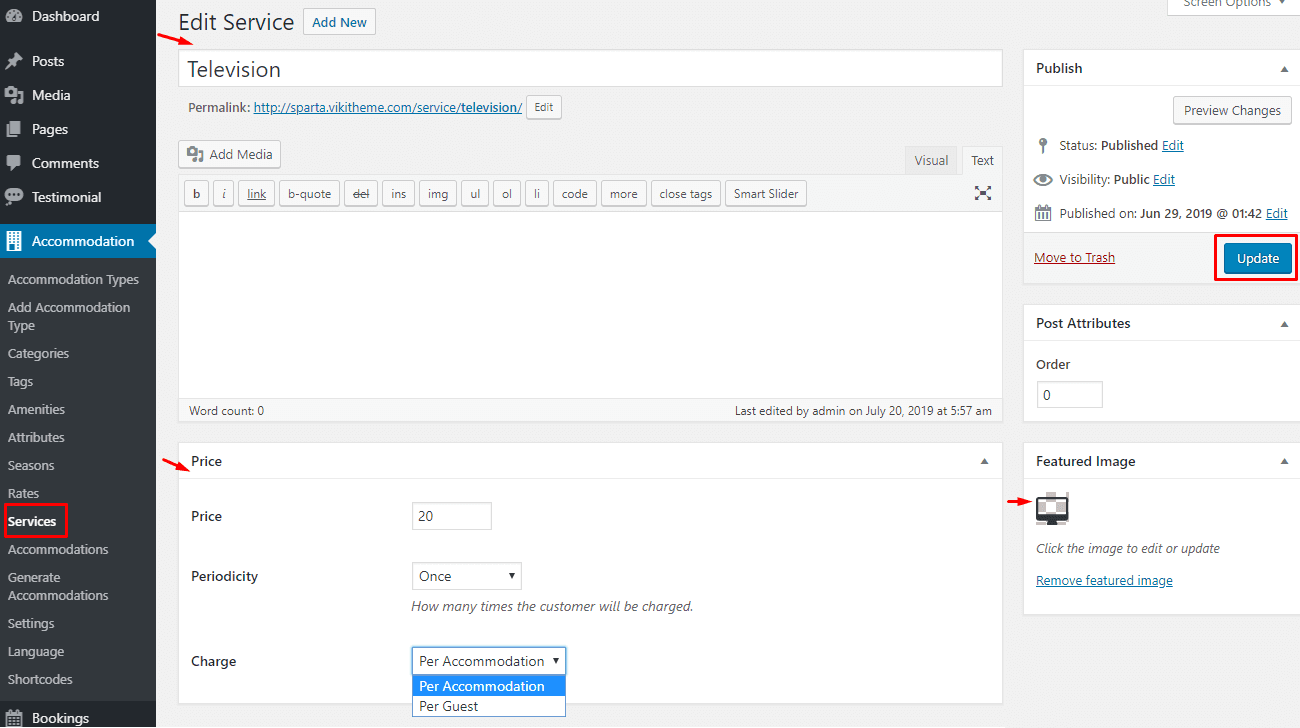Click the Update button
The height and width of the screenshot is (728, 1300).
(1257, 258)
